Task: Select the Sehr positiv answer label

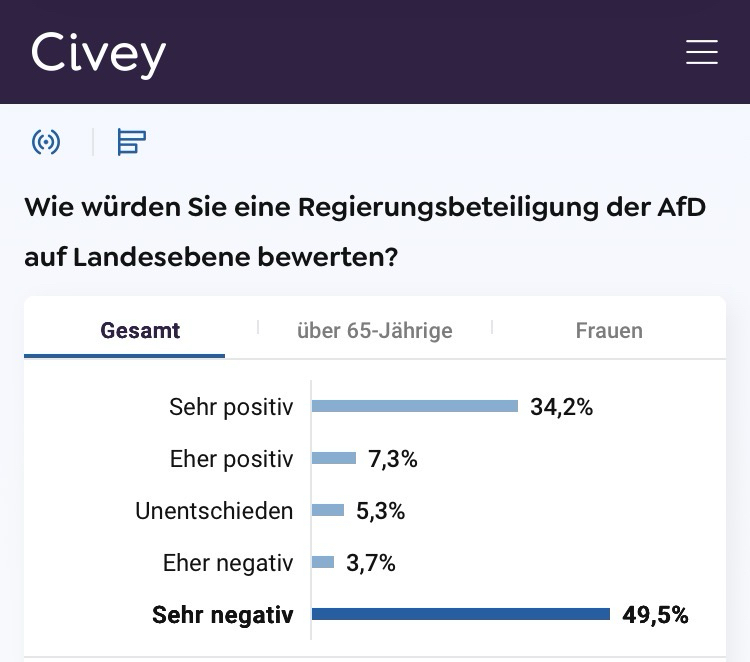Action: 231,407
